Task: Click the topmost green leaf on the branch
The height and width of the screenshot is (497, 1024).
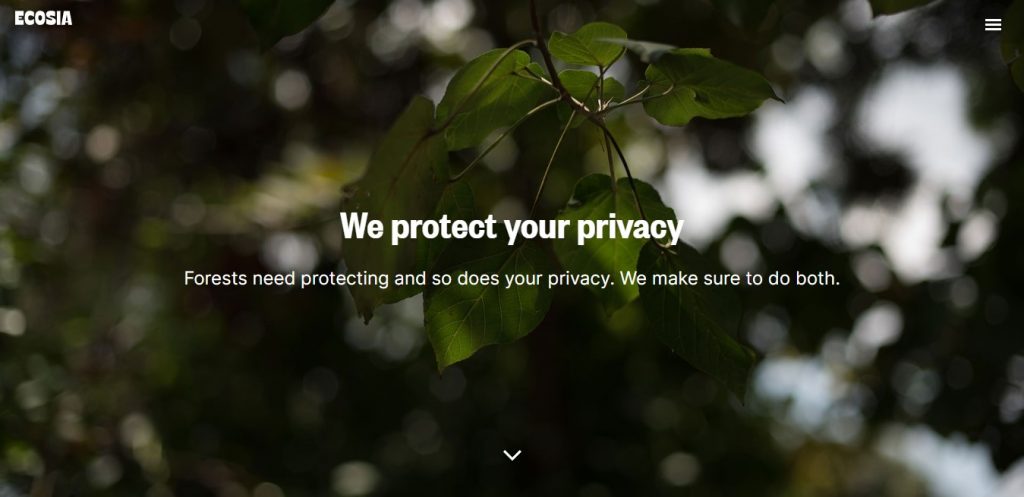Action: pos(588,44)
